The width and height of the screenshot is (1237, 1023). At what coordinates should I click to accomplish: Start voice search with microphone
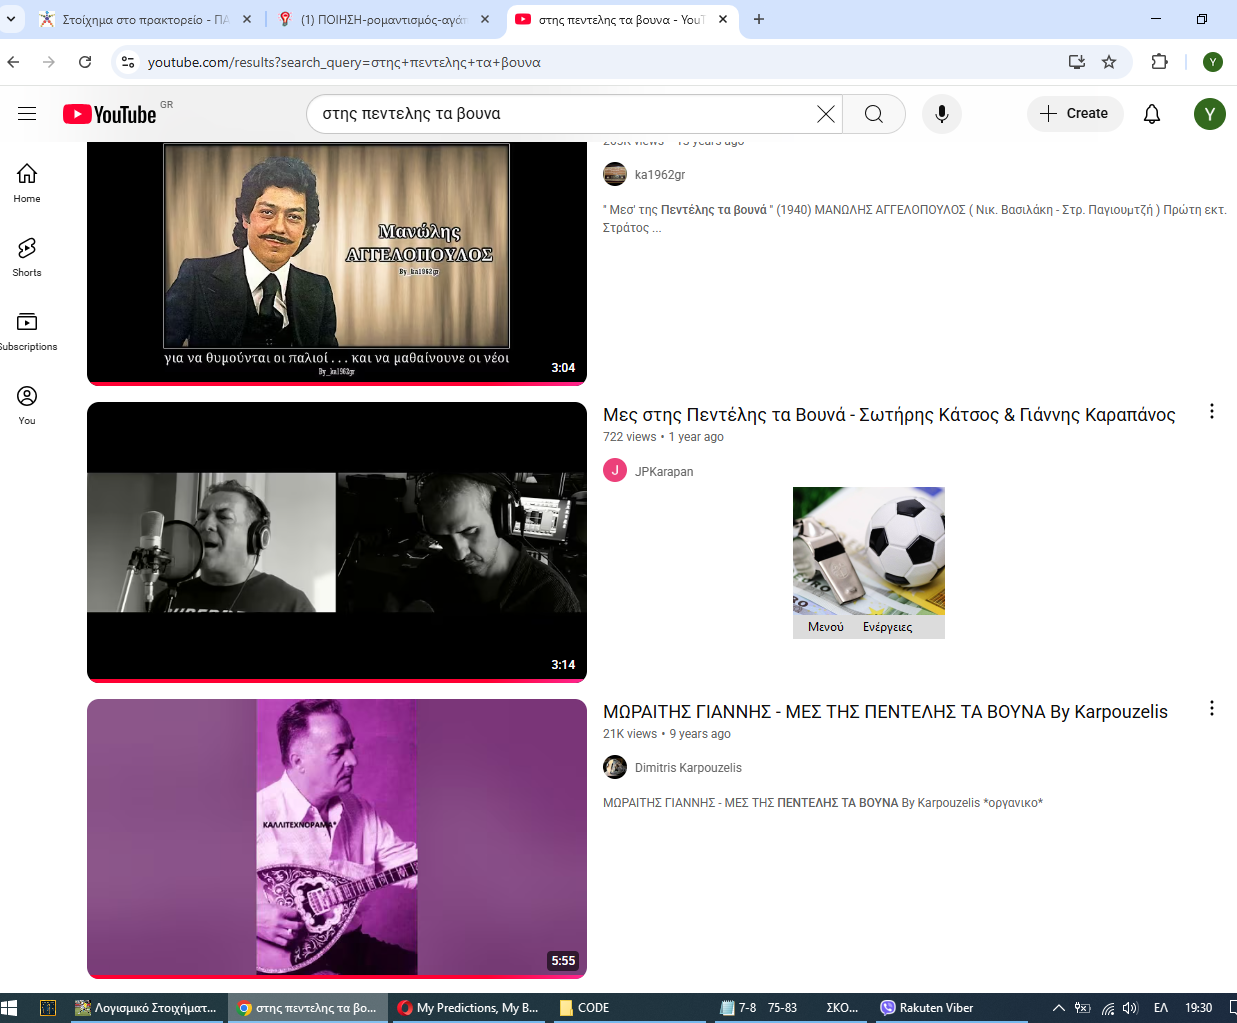point(941,114)
